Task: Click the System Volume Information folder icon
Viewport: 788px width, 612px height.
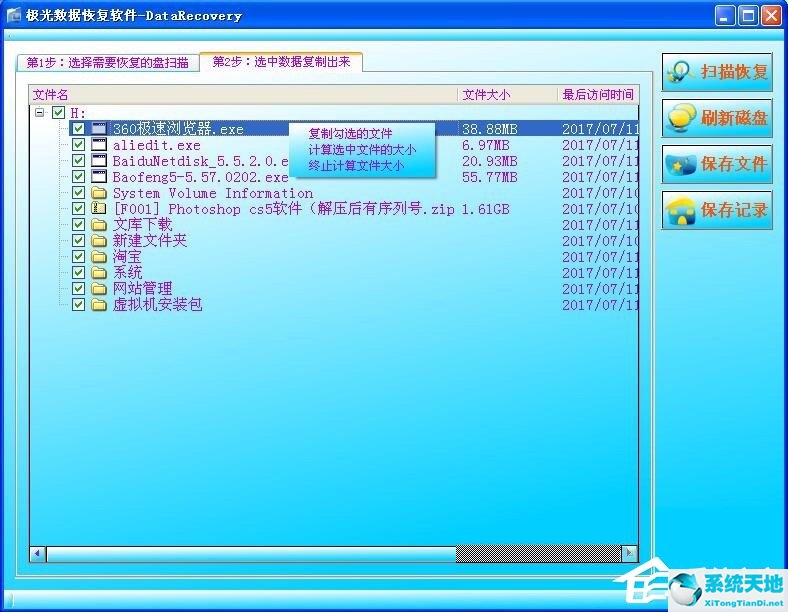Action: coord(99,193)
